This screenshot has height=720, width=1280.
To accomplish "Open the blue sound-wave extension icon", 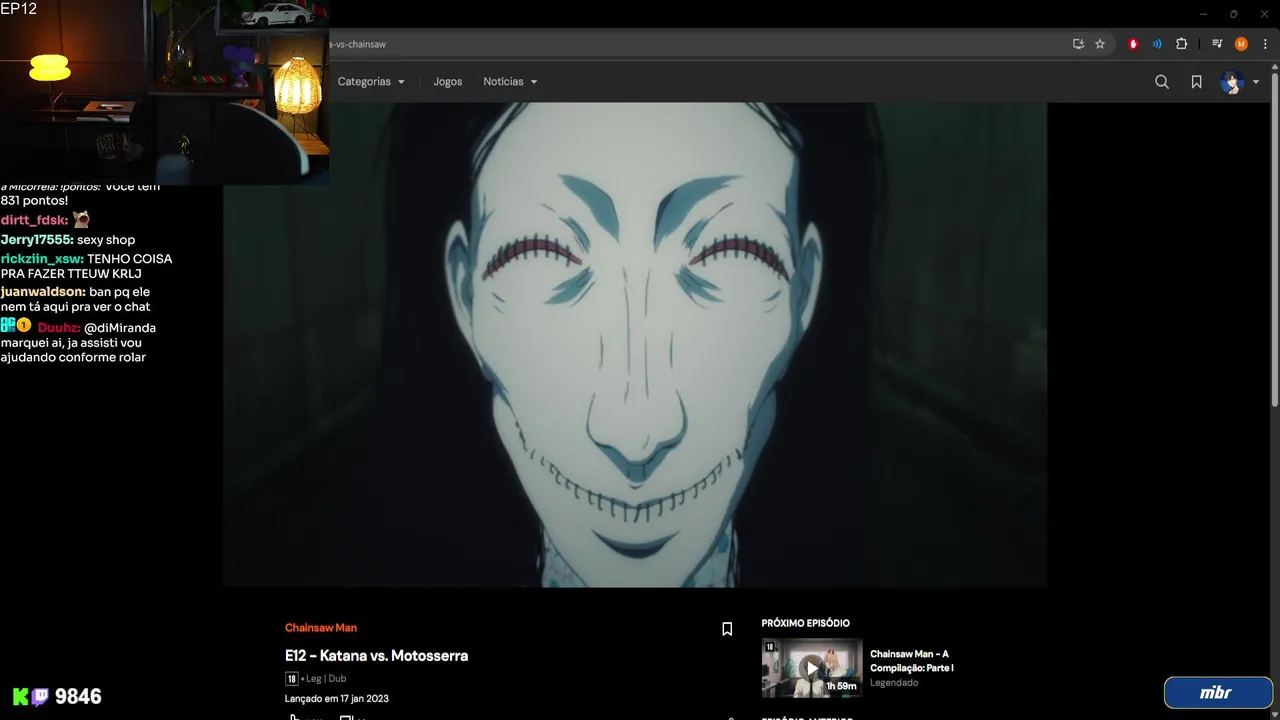I will (x=1157, y=44).
